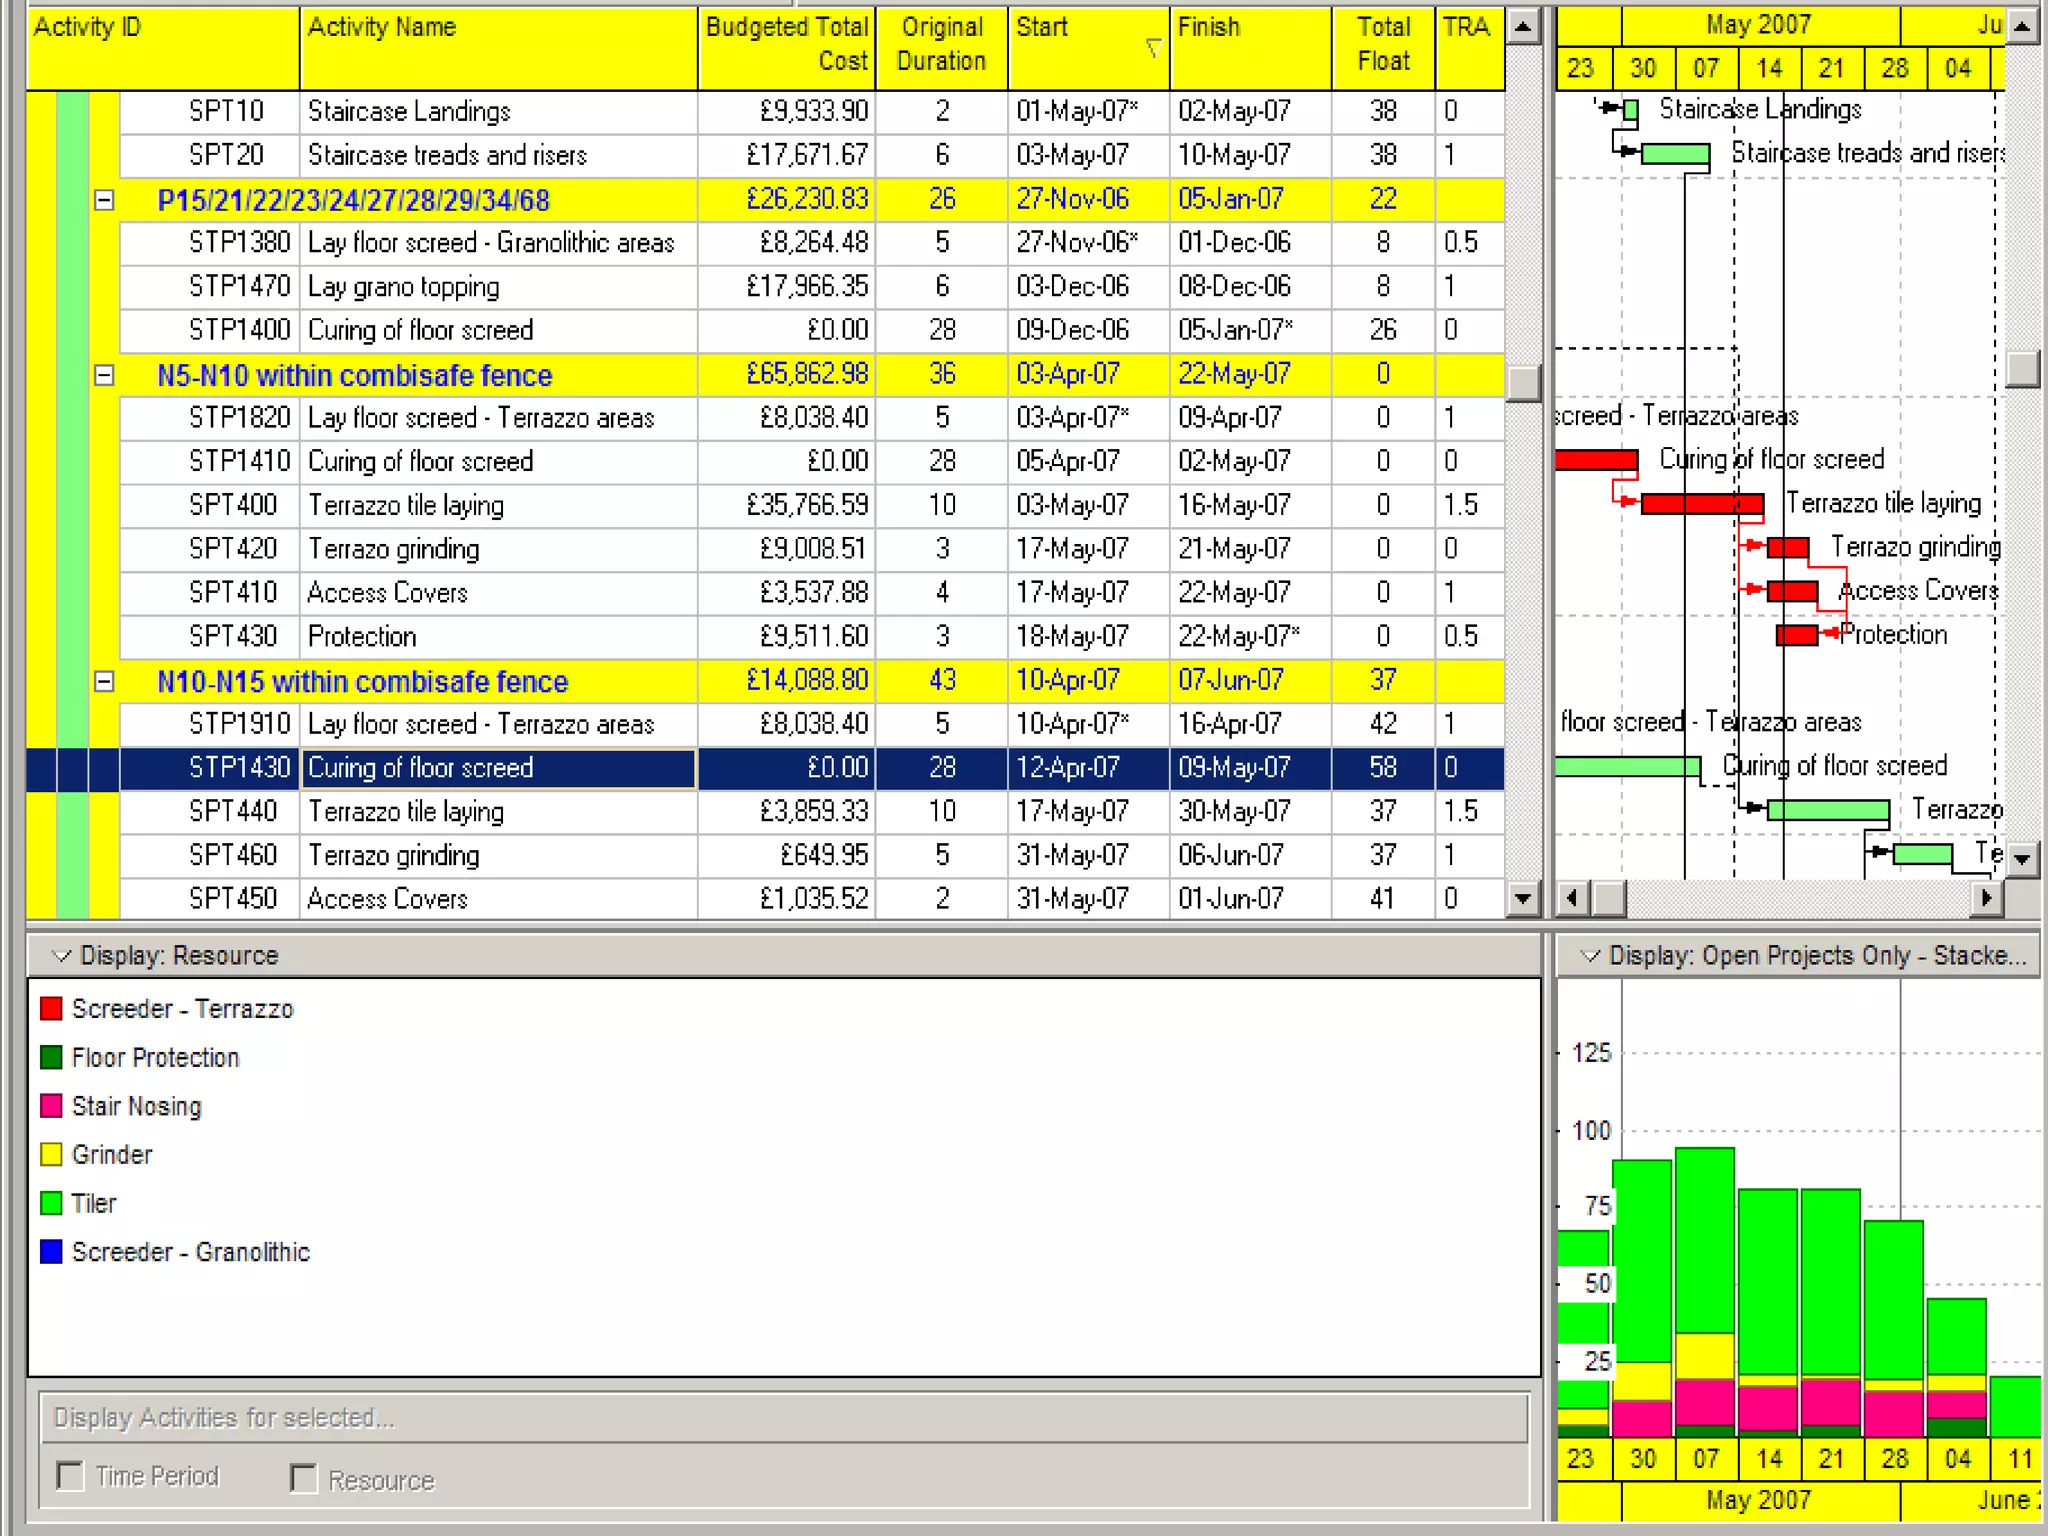Click Gantt vertical scroll down arrow
2048x1536 pixels.
2021,858
